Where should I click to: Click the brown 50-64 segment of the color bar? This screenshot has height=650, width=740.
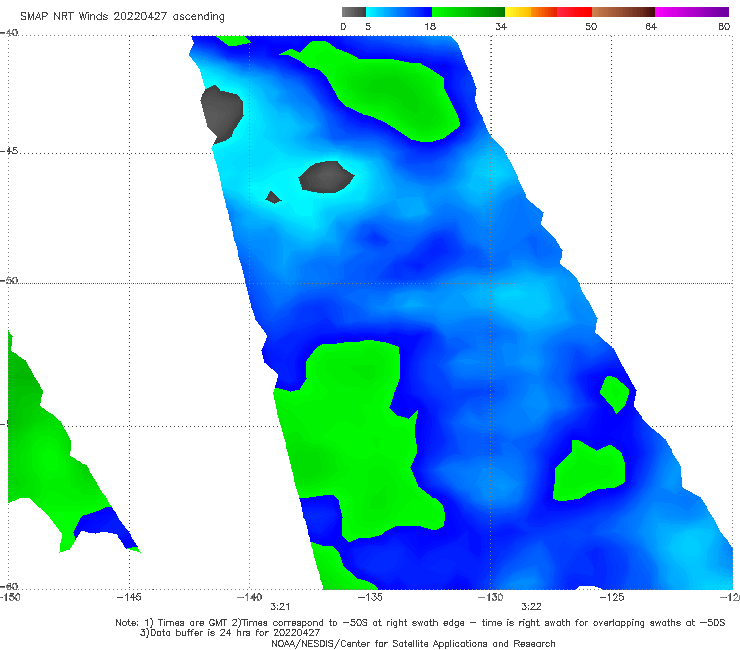coord(623,12)
